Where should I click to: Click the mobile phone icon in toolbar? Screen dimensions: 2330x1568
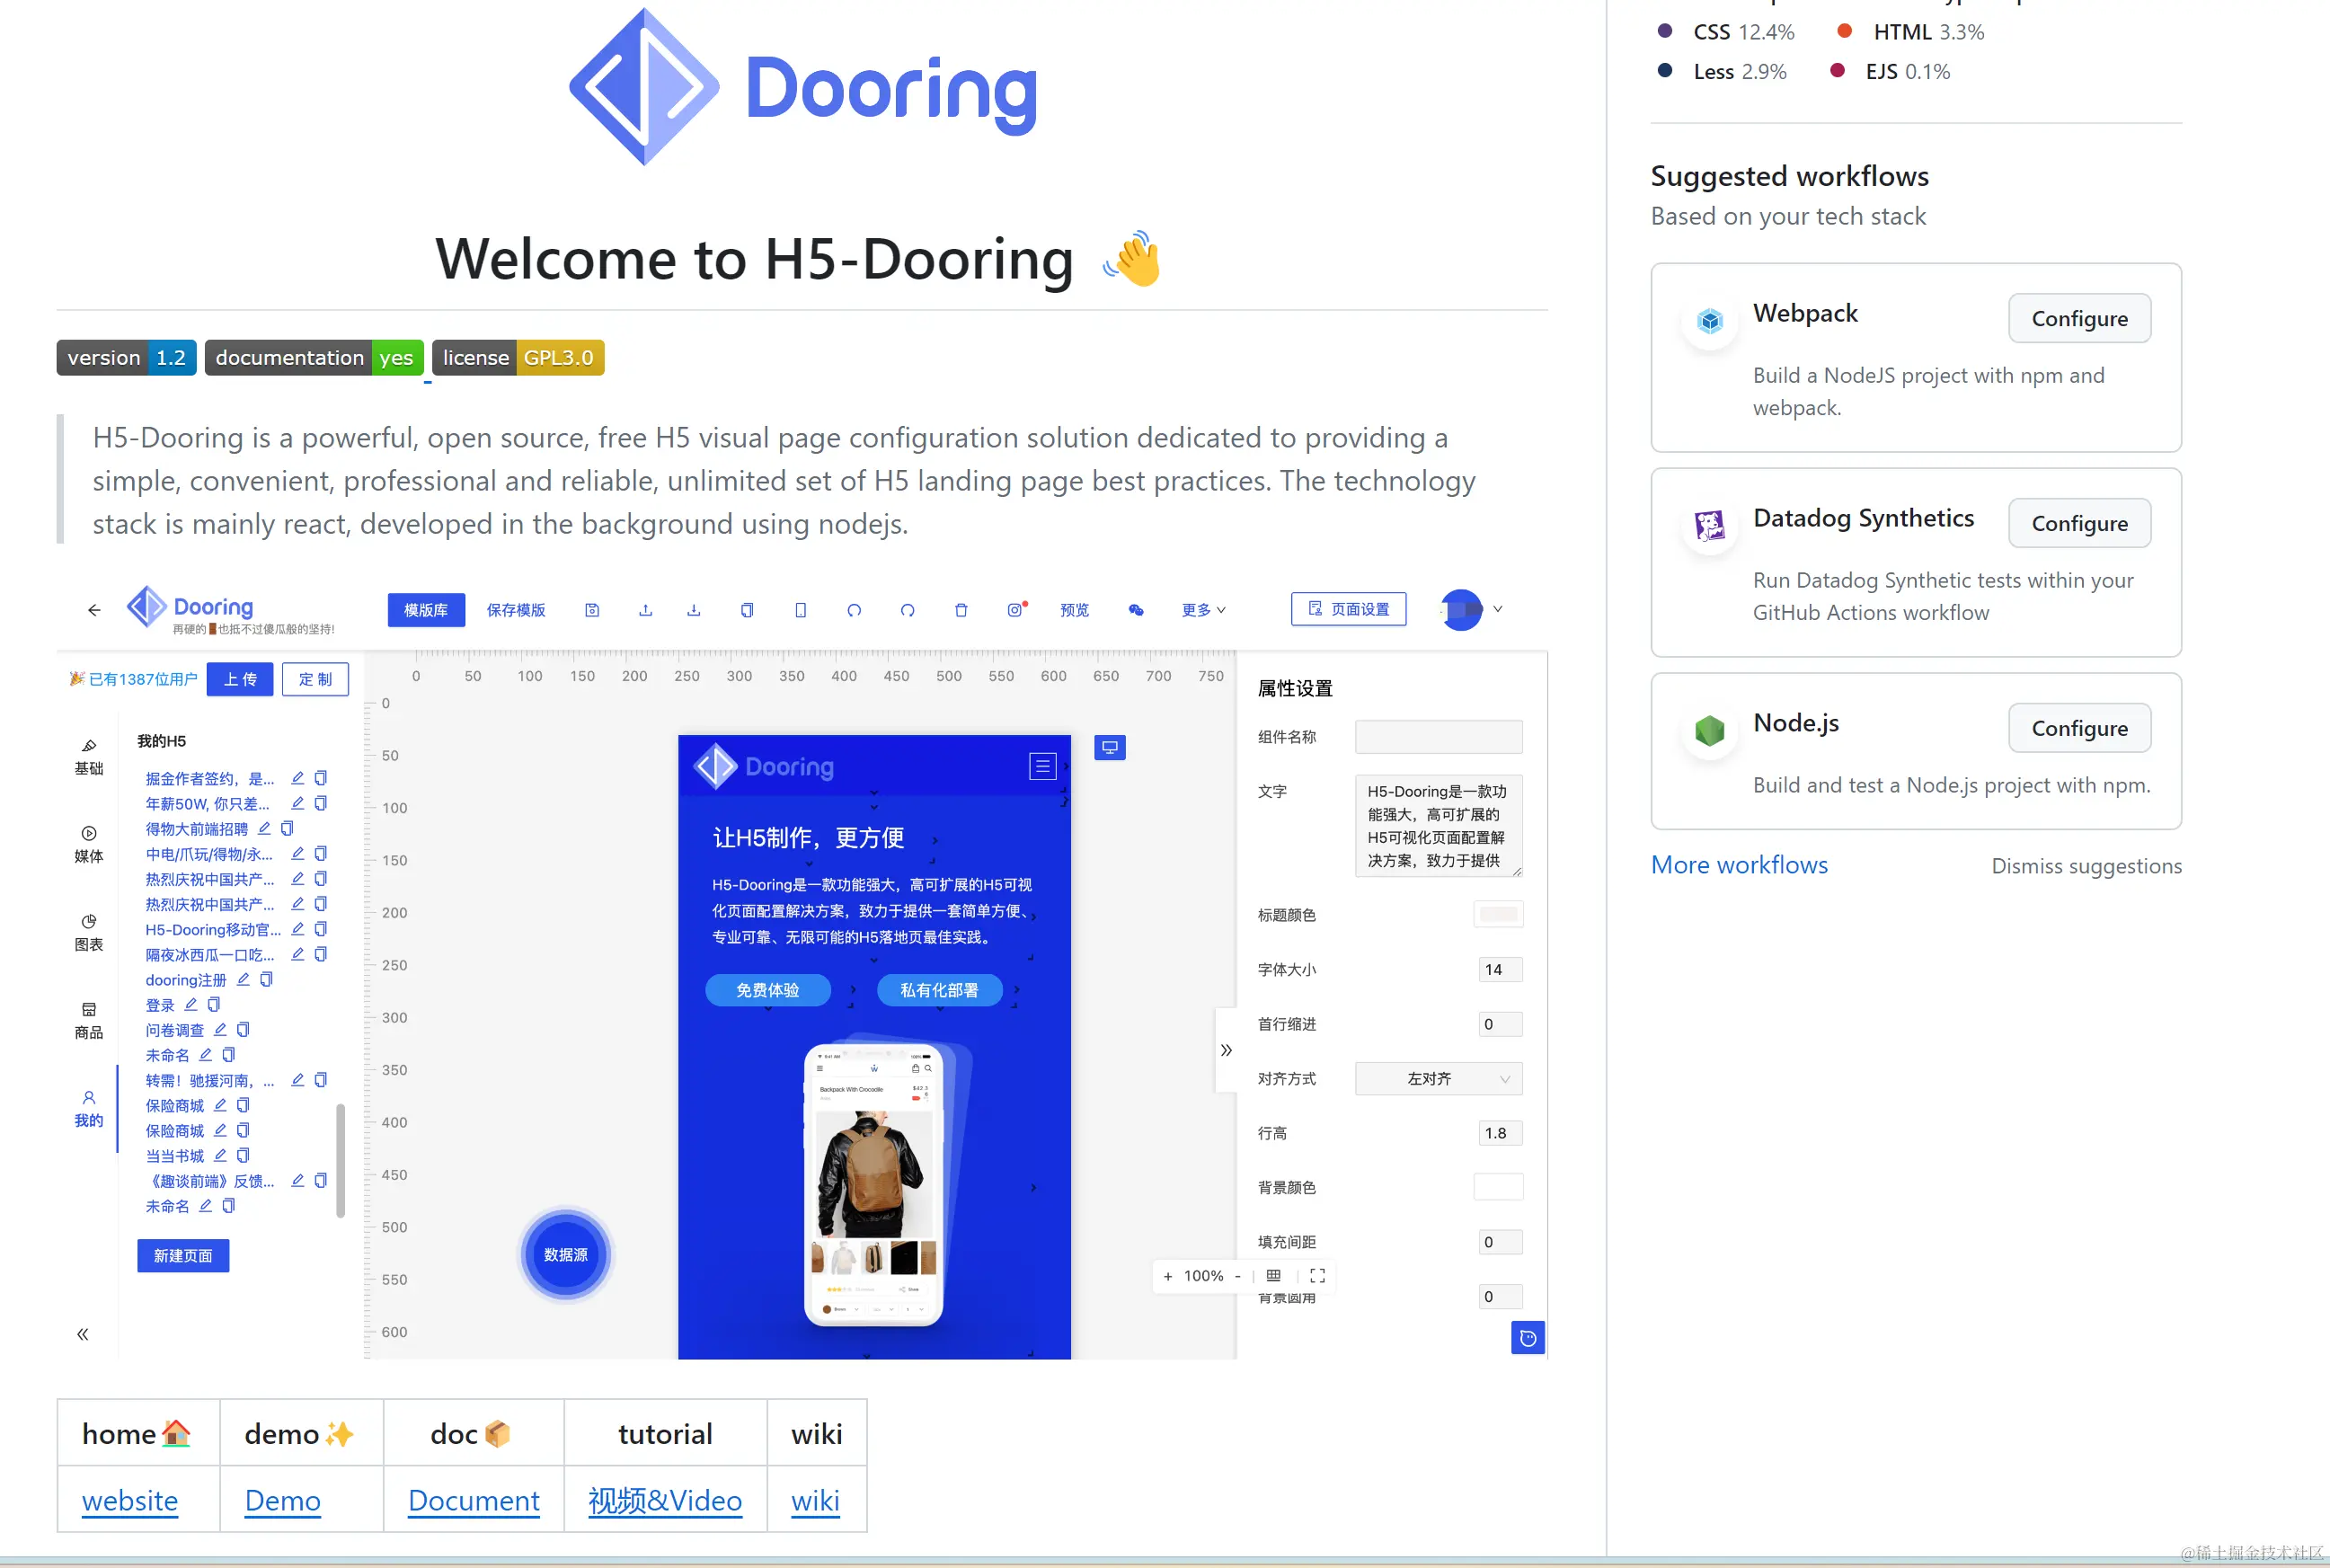pos(801,610)
